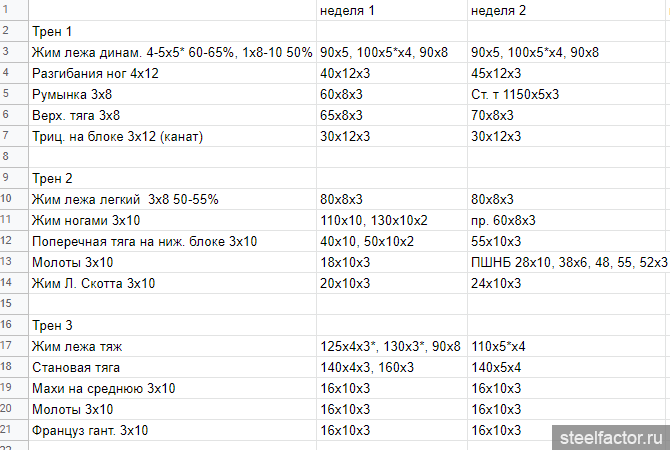
Task: Click the '110х10, 130х10х2' cell
Action: [x=391, y=220]
